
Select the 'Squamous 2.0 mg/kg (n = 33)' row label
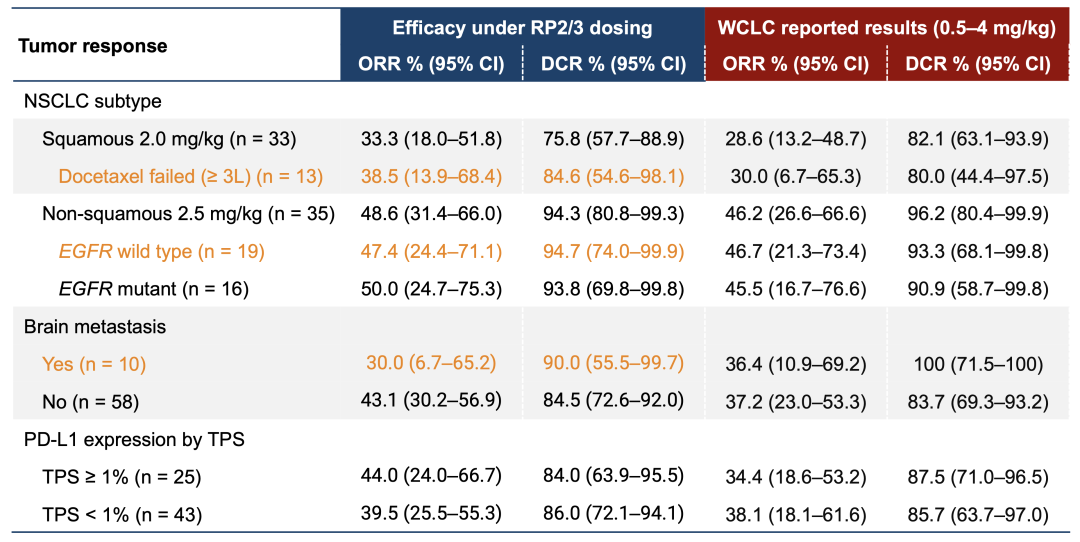[169, 138]
